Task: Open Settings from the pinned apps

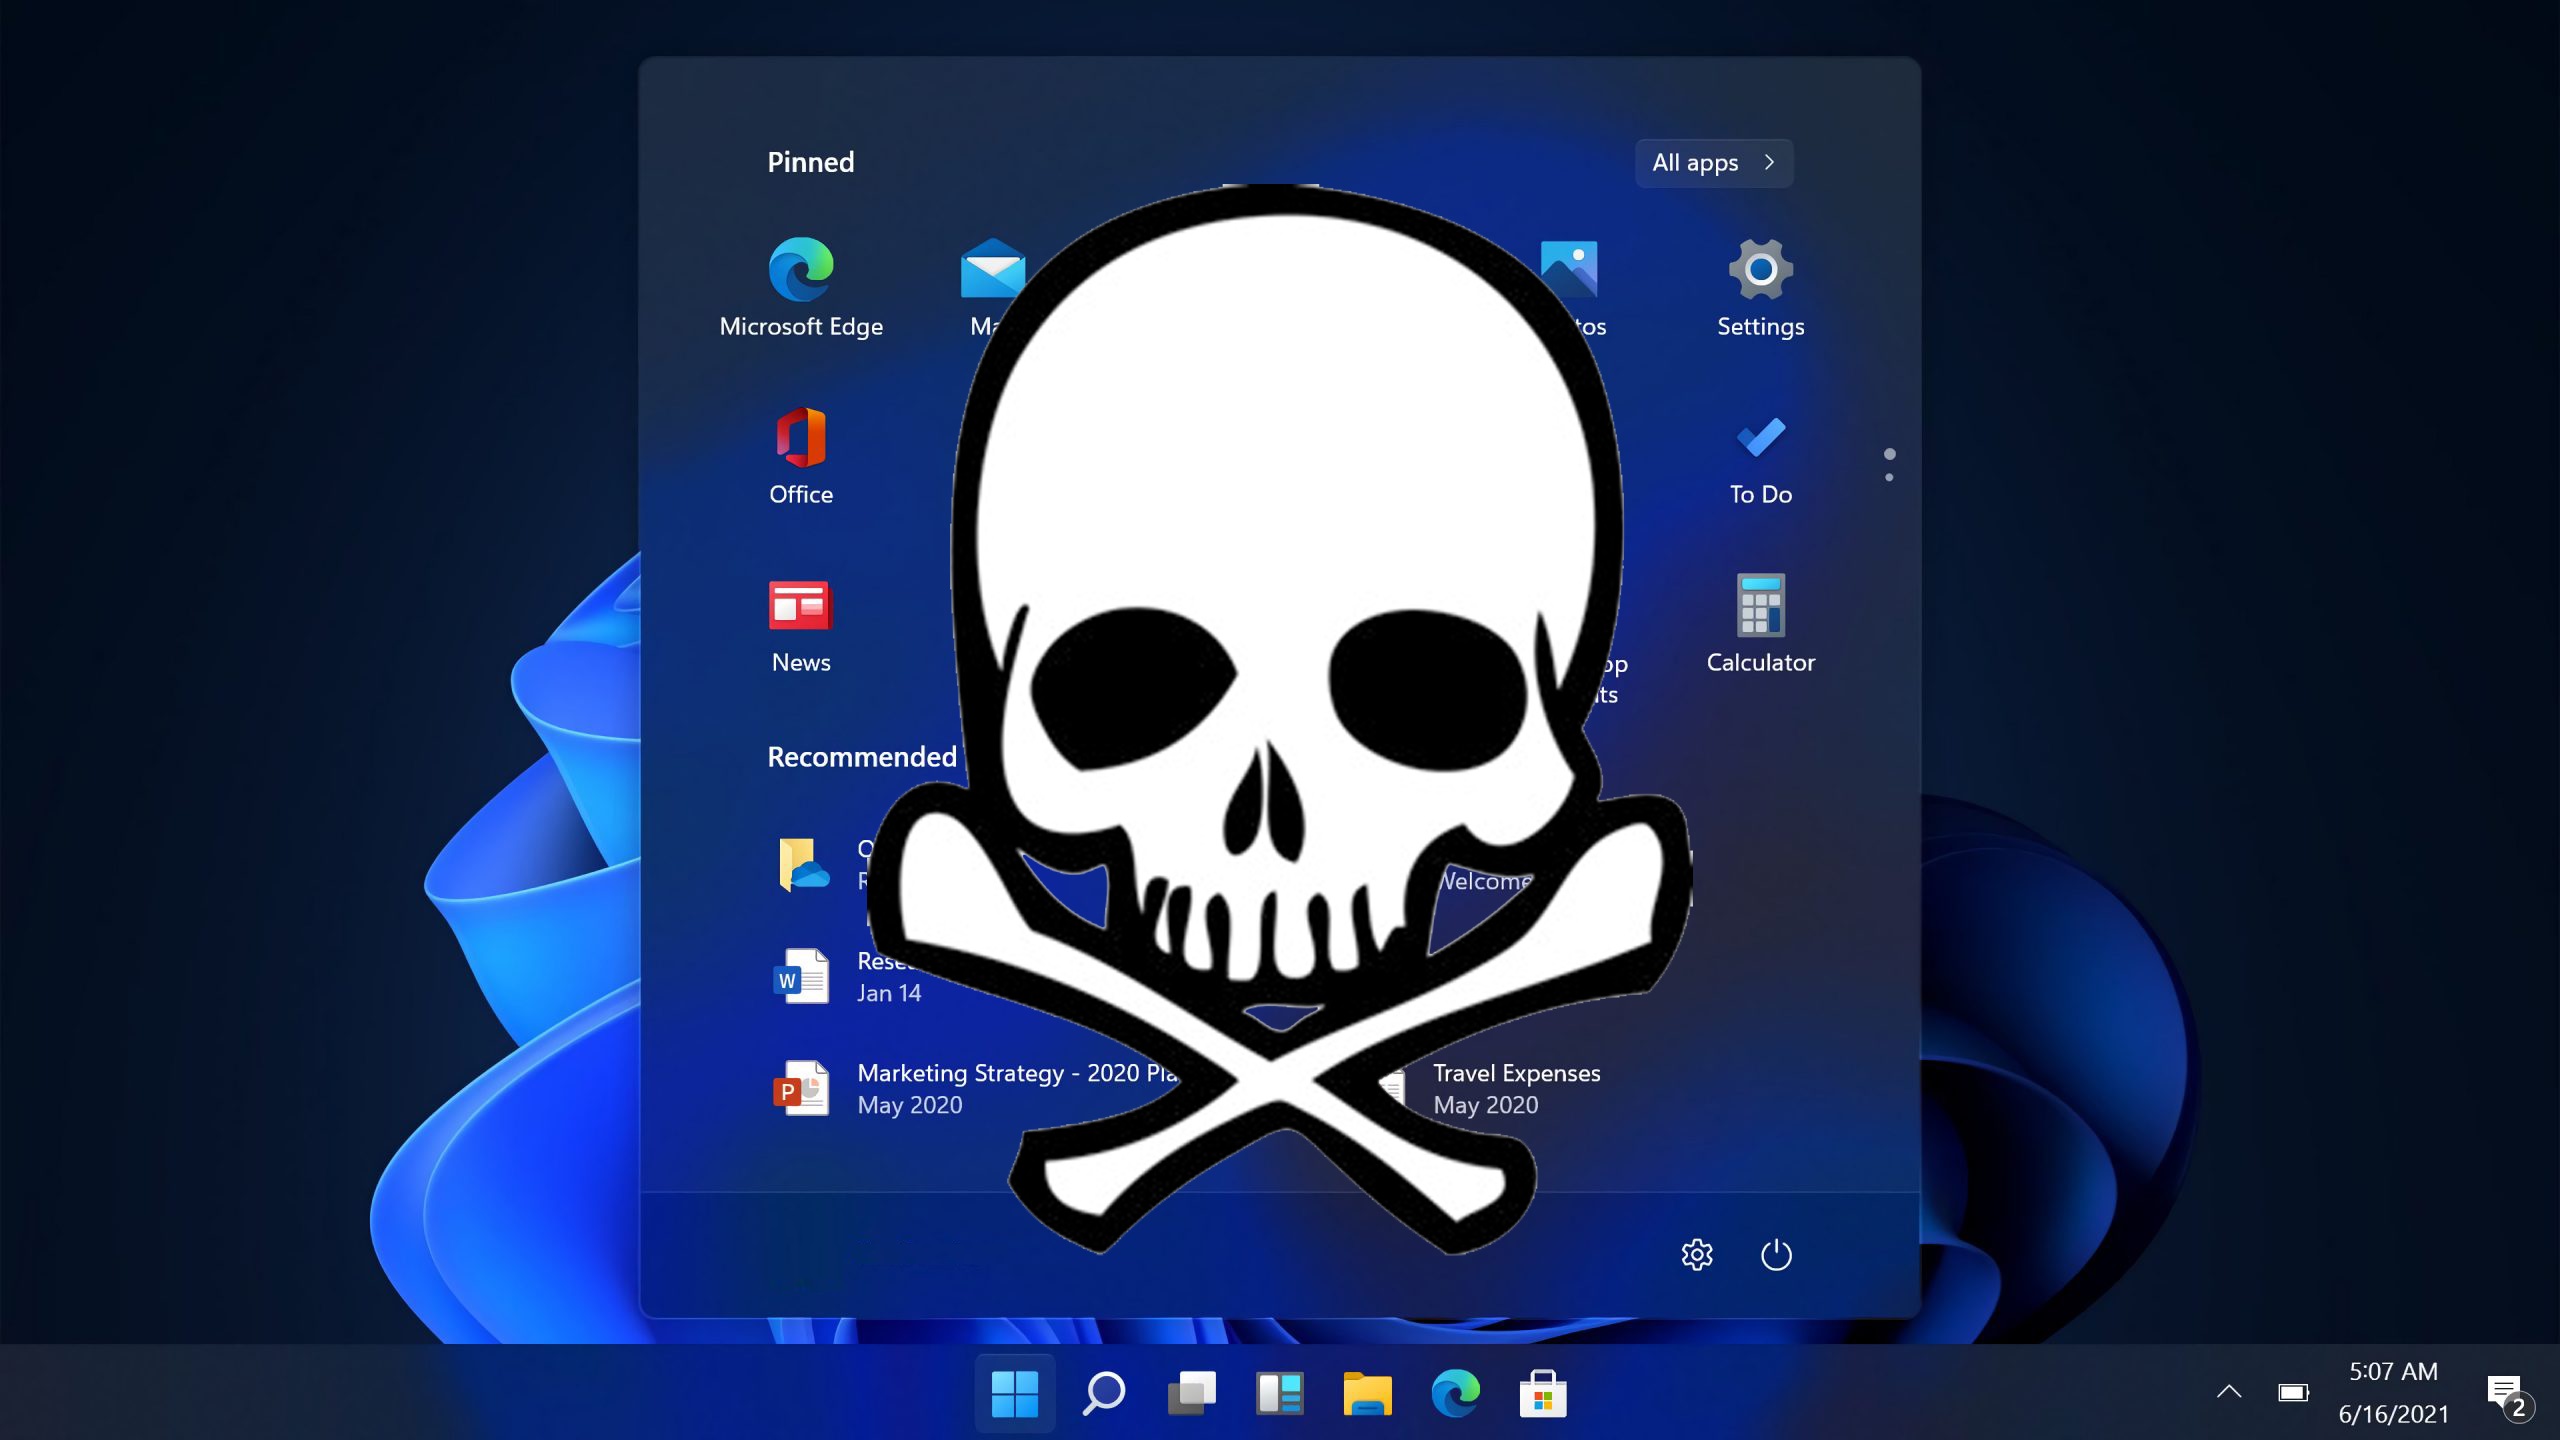Action: (x=1759, y=288)
